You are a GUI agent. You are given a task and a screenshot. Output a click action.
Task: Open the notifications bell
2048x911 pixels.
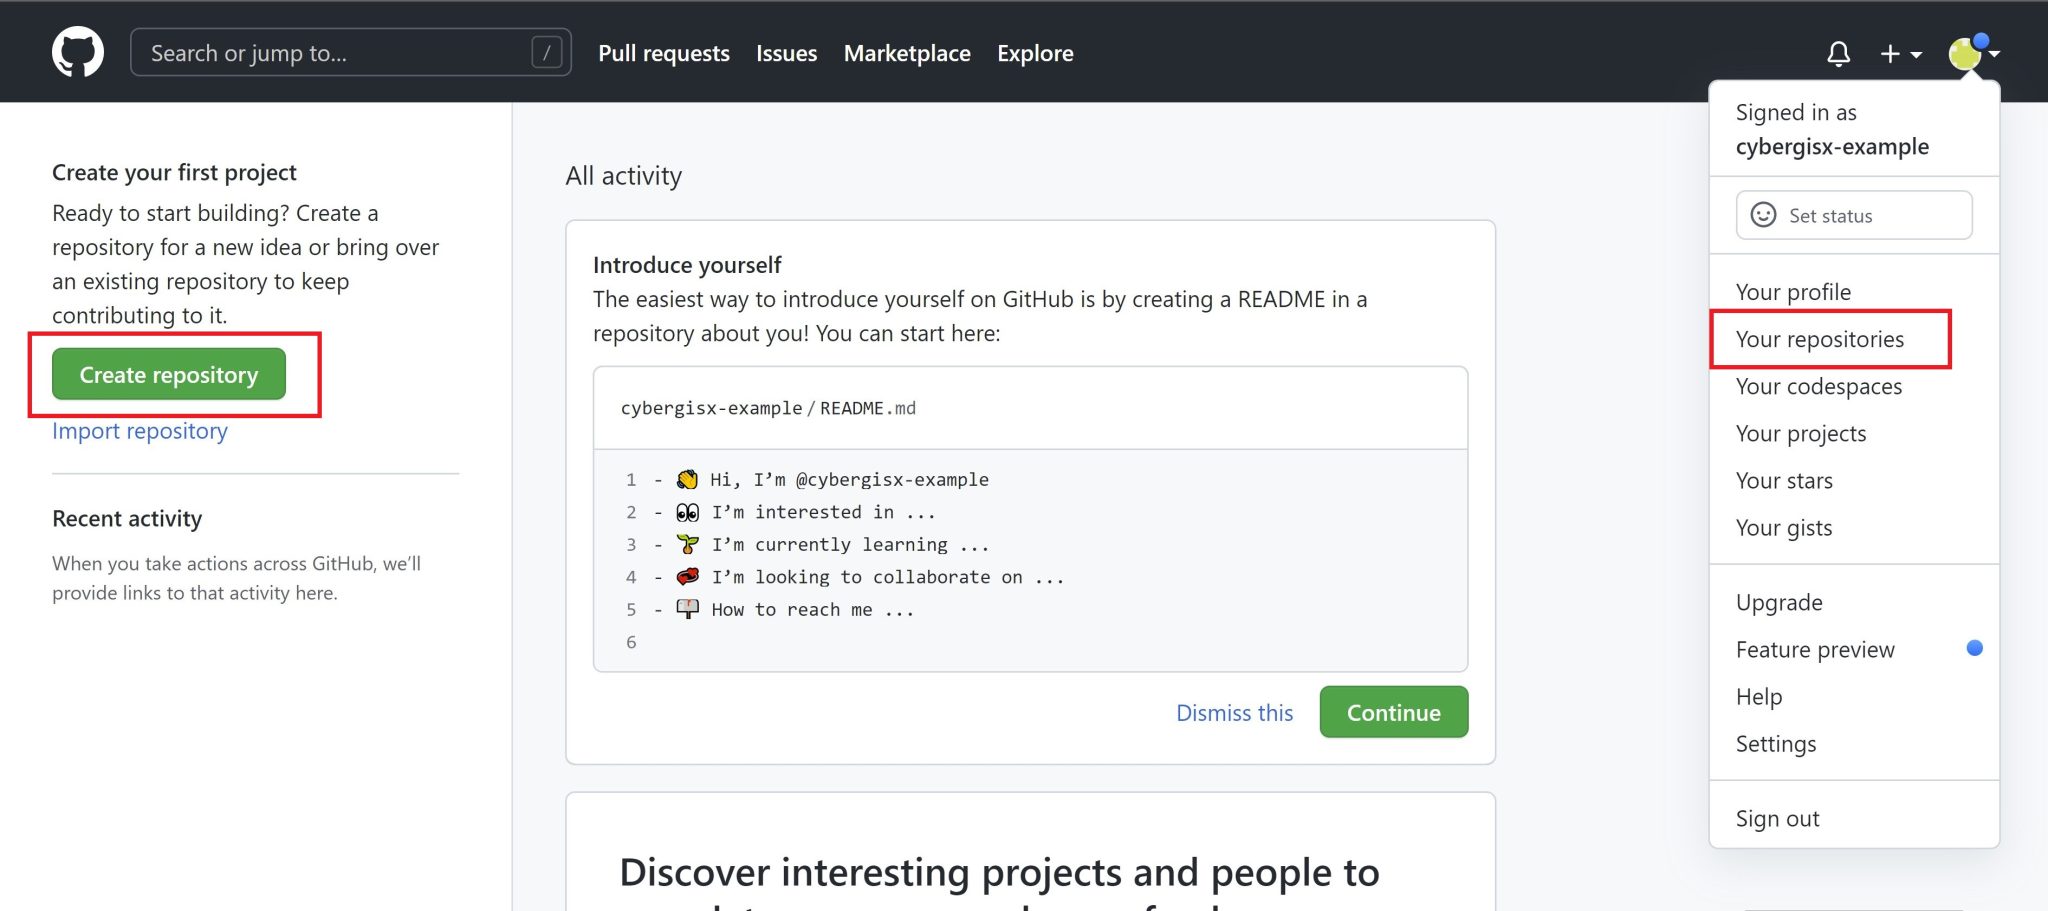pos(1840,53)
